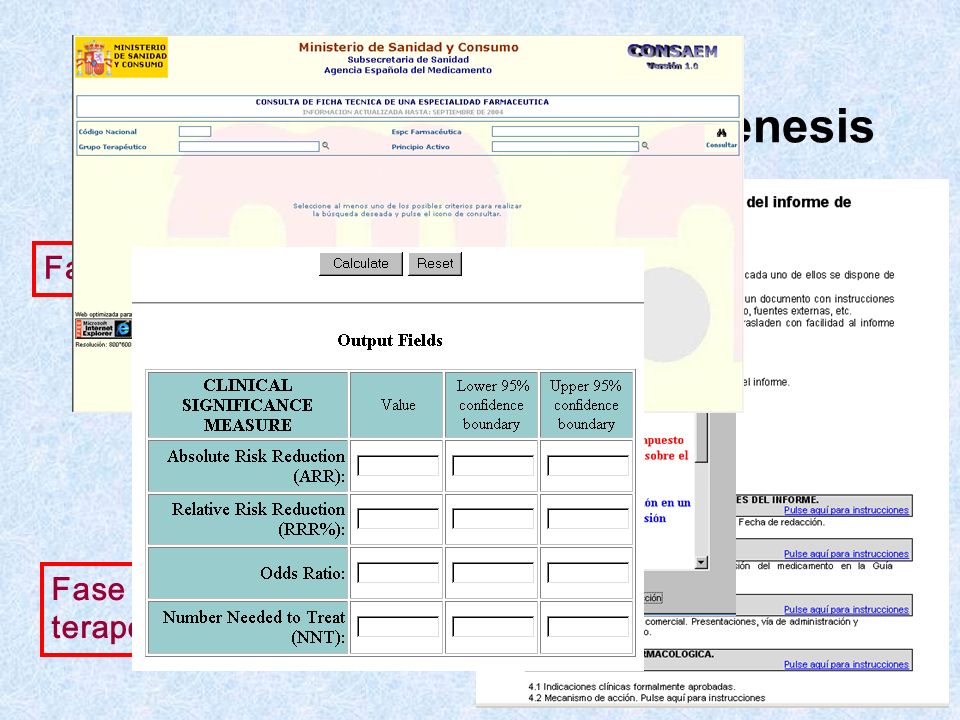Select the Odds Ratio Value field
Viewport: 960px width, 720px height.
click(398, 573)
